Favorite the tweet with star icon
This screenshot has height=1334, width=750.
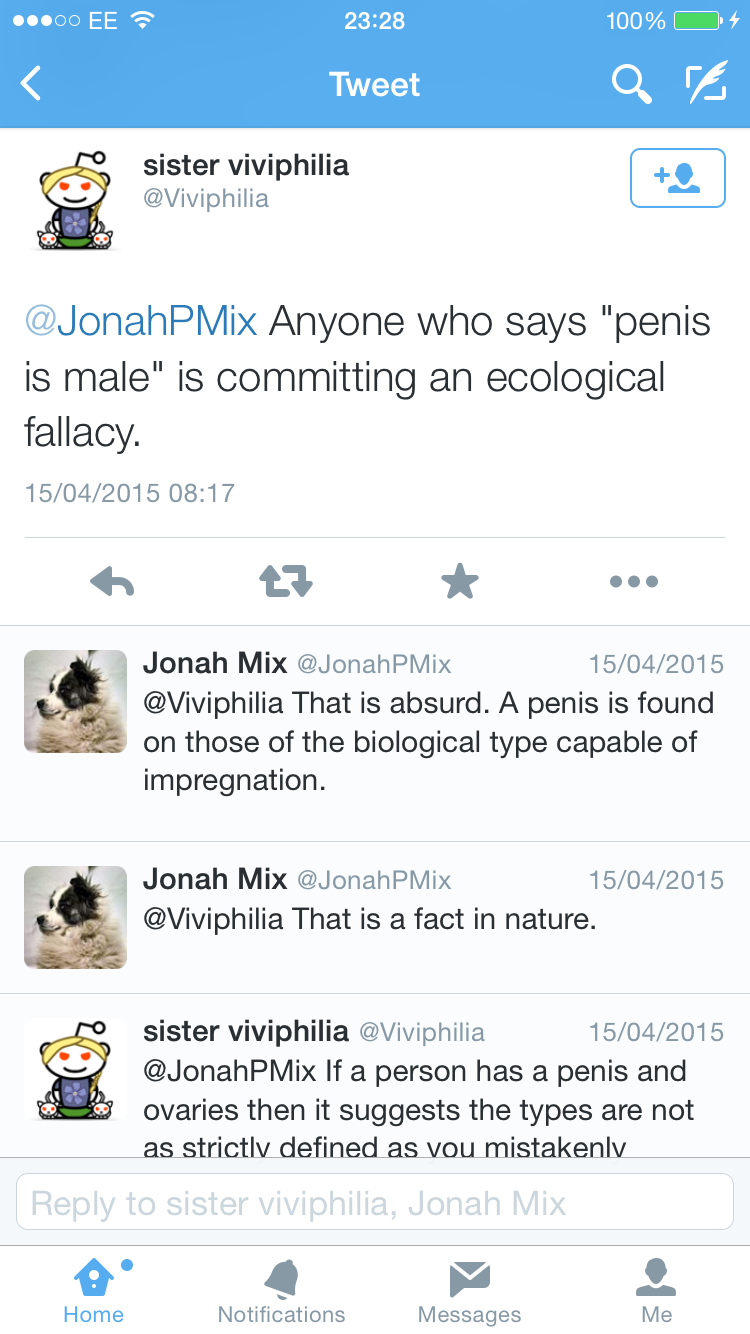click(x=460, y=581)
